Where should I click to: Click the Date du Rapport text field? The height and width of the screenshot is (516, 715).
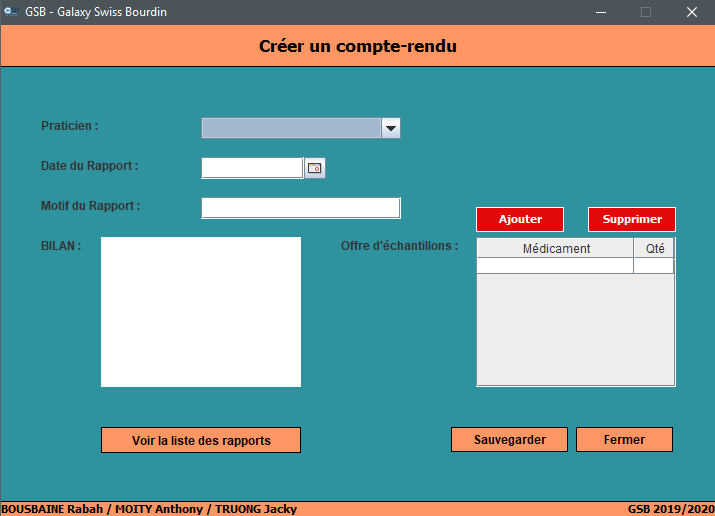[x=252, y=168]
